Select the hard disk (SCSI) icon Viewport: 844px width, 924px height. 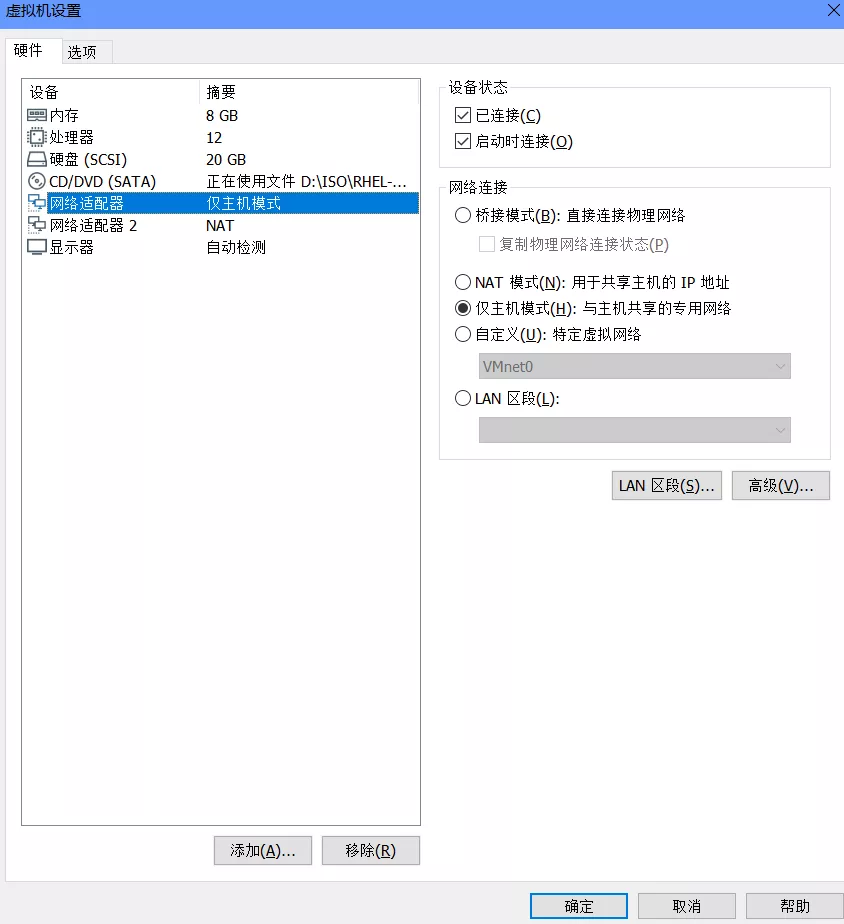[x=37, y=159]
